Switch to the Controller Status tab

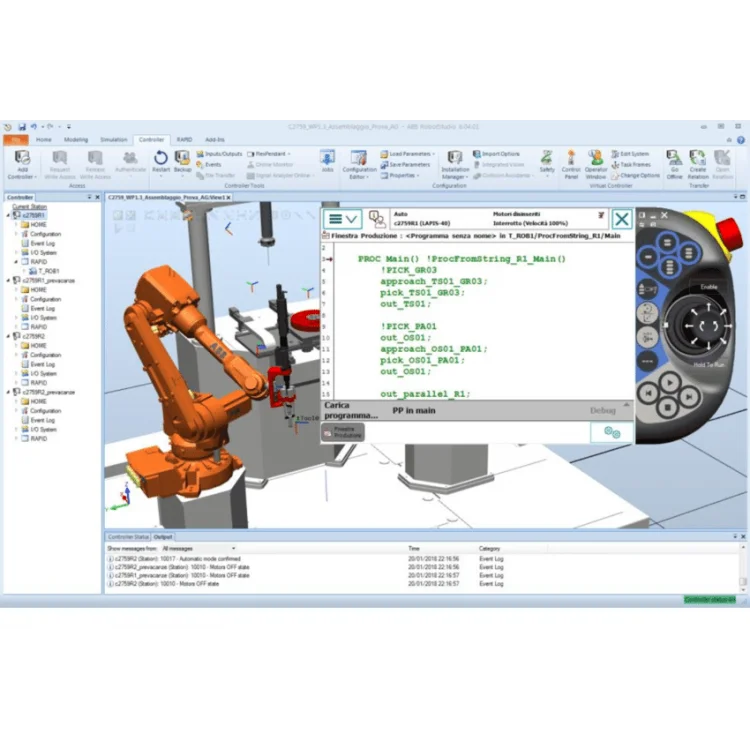pos(128,537)
